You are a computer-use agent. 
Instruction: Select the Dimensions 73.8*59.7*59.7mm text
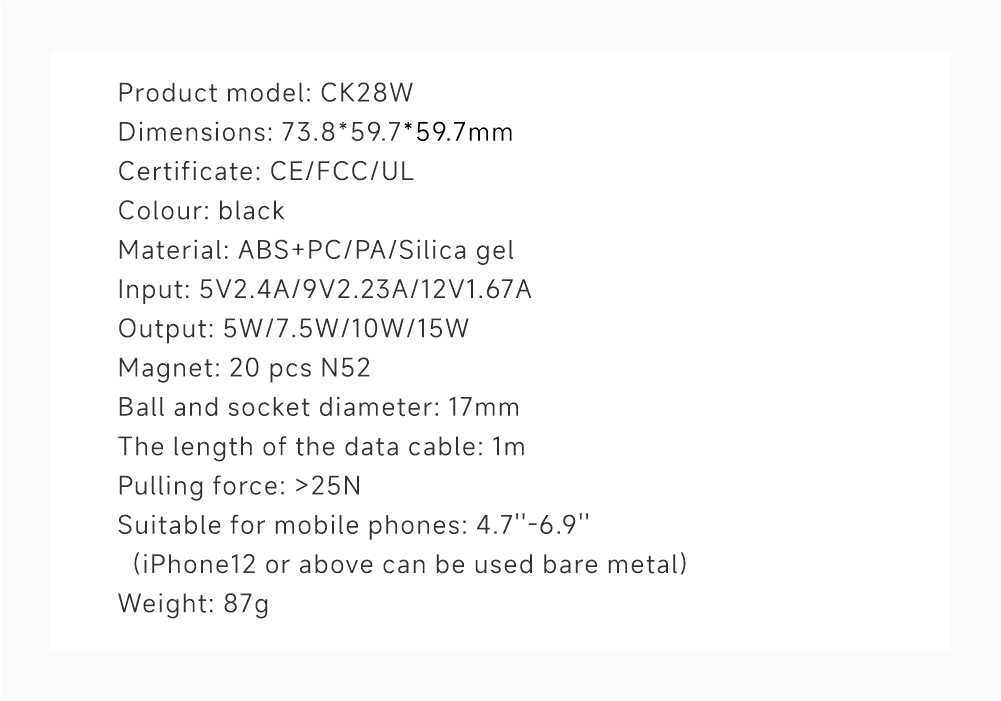click(x=315, y=132)
